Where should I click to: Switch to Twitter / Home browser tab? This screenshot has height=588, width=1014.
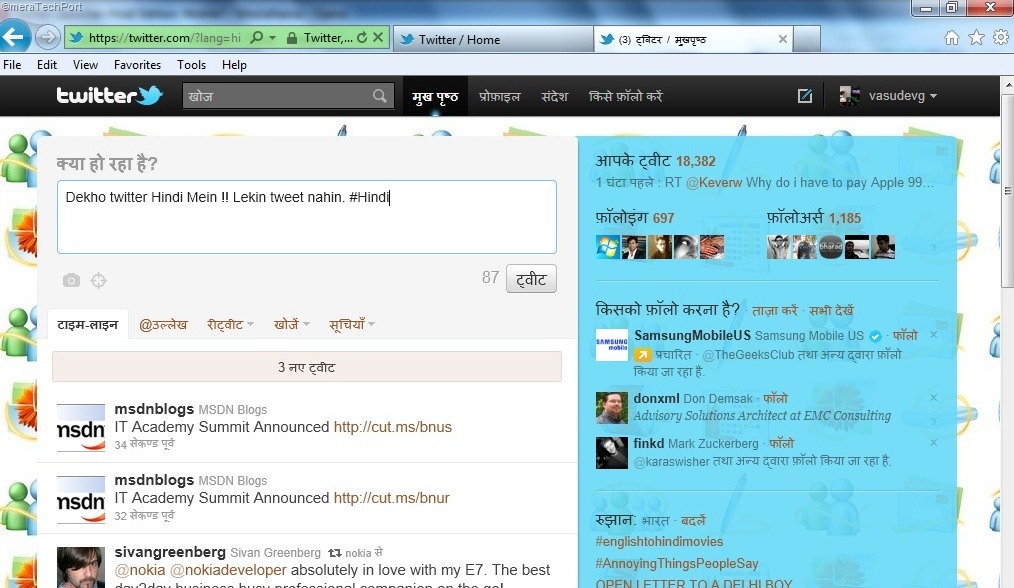(493, 39)
